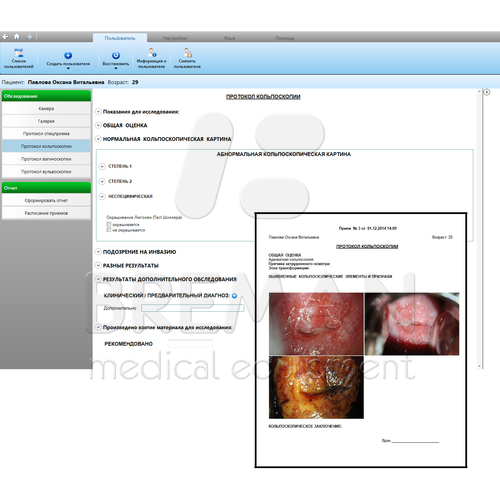This screenshot has width=500, height=500.
Task: Click patient name Павлова Оксана Витальевна
Action: click(66, 82)
